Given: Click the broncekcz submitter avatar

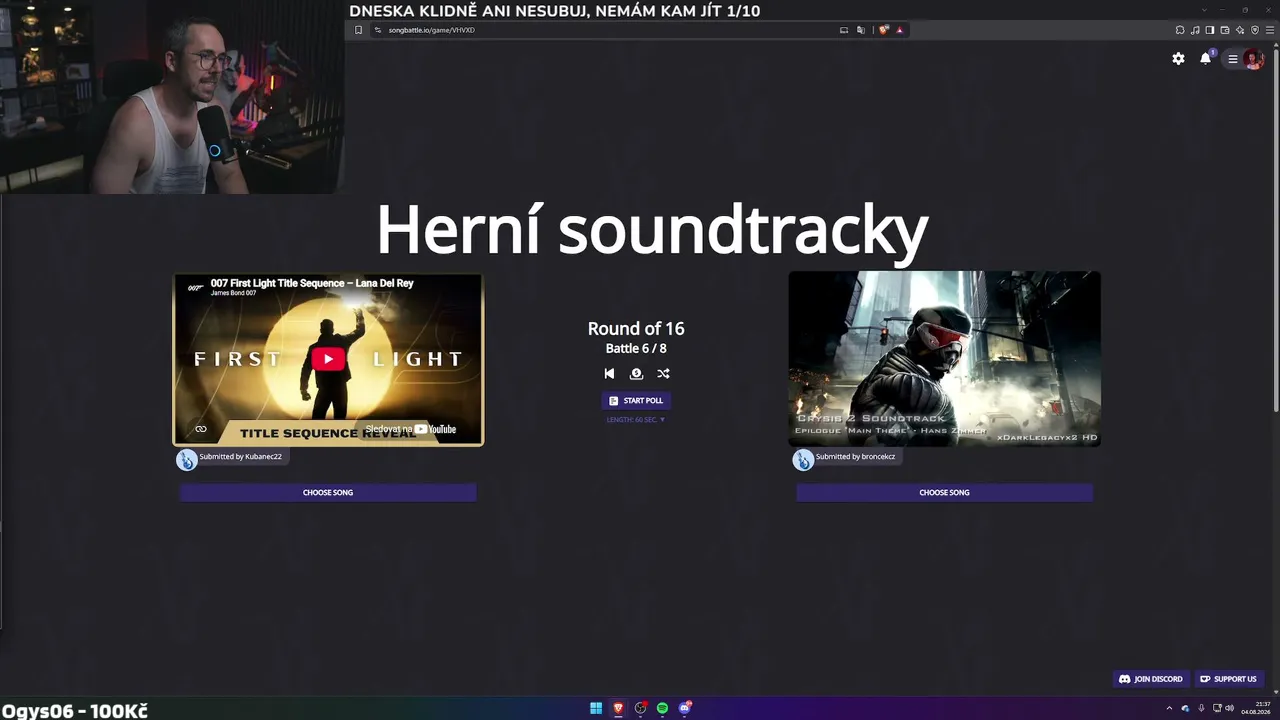Looking at the screenshot, I should click(x=803, y=459).
